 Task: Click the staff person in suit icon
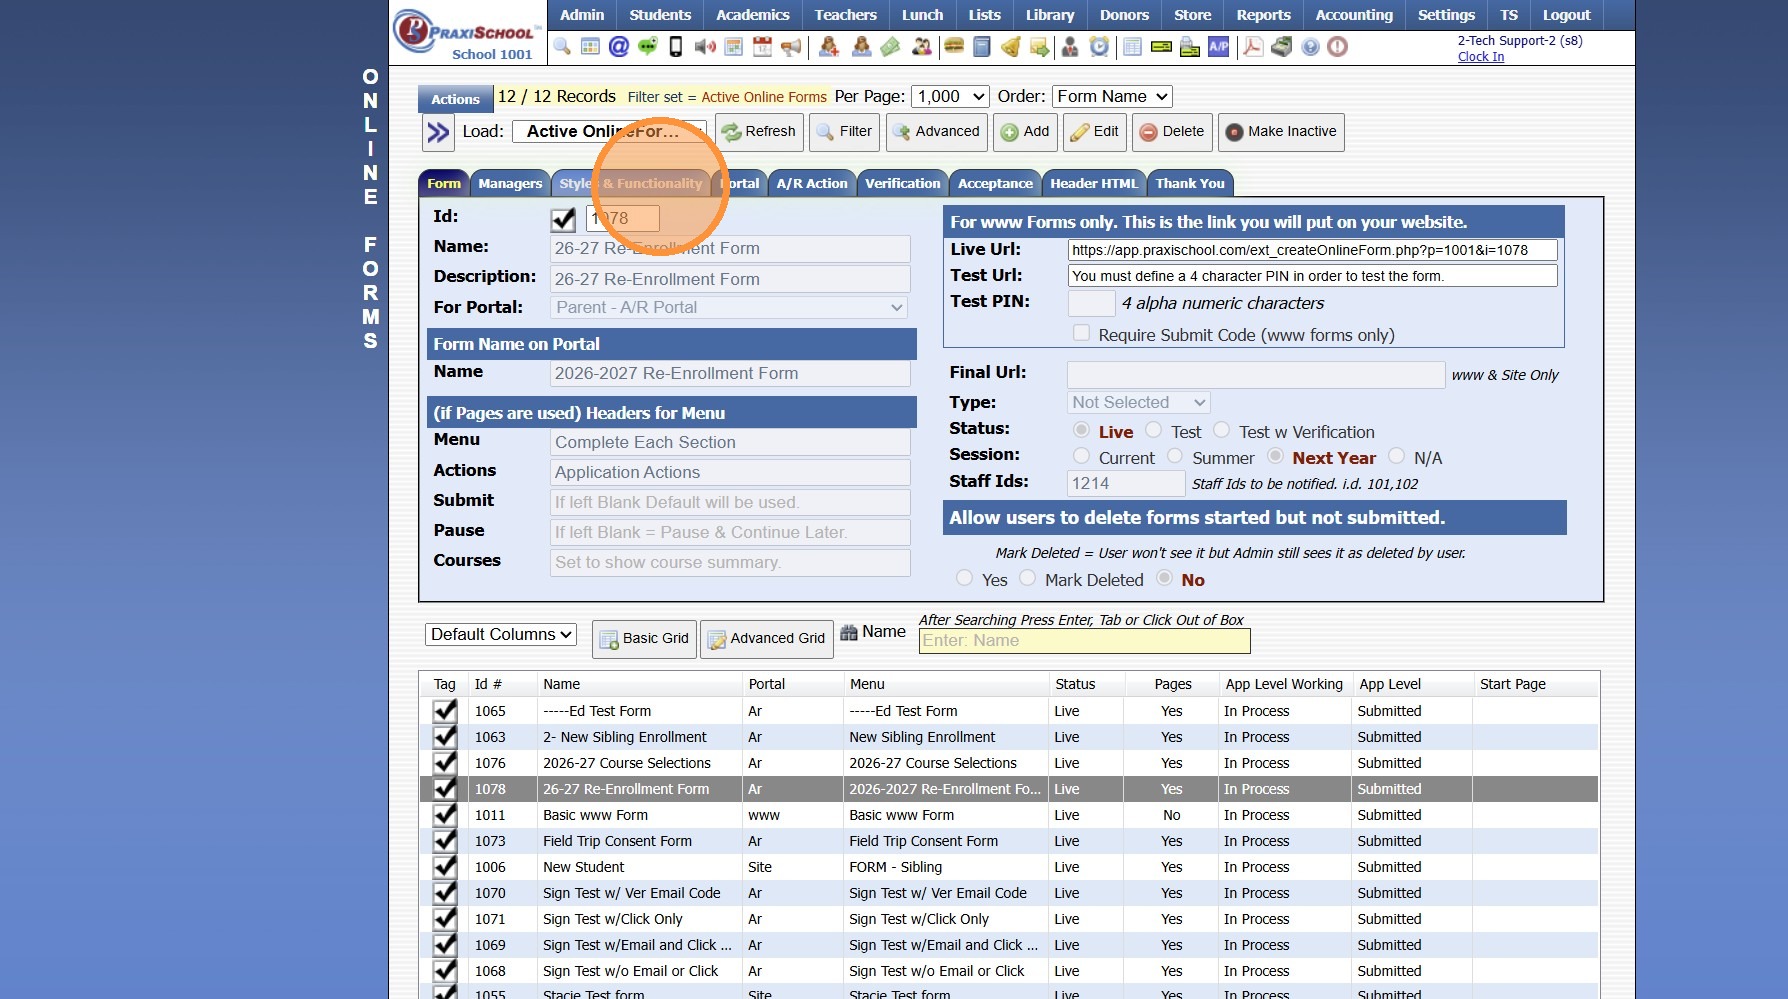[1070, 46]
